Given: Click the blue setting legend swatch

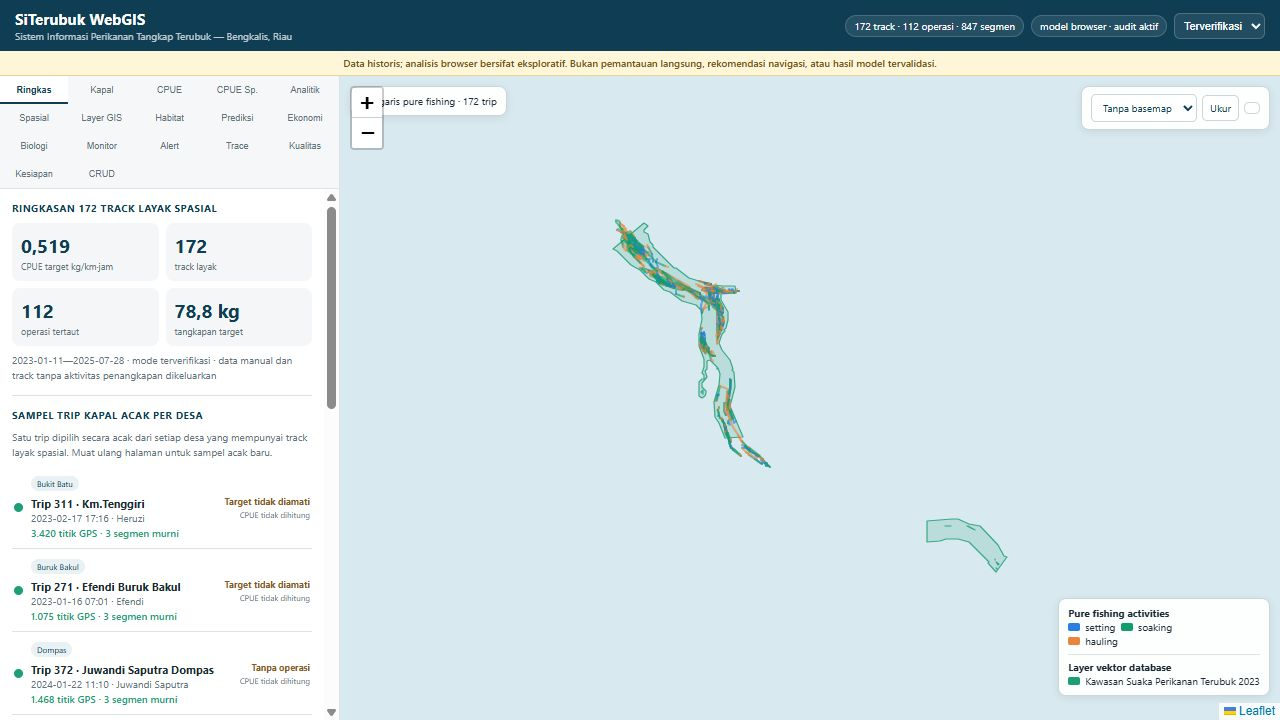Looking at the screenshot, I should click(1074, 628).
